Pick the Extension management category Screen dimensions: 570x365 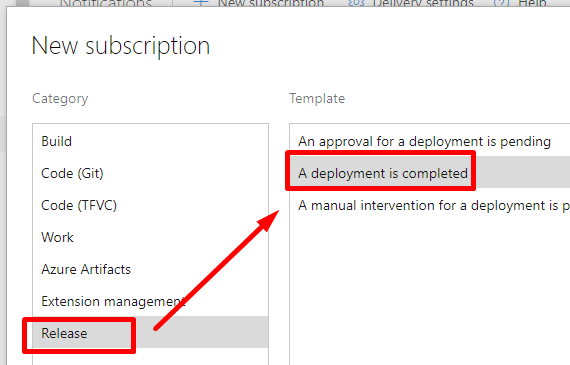click(x=150, y=301)
